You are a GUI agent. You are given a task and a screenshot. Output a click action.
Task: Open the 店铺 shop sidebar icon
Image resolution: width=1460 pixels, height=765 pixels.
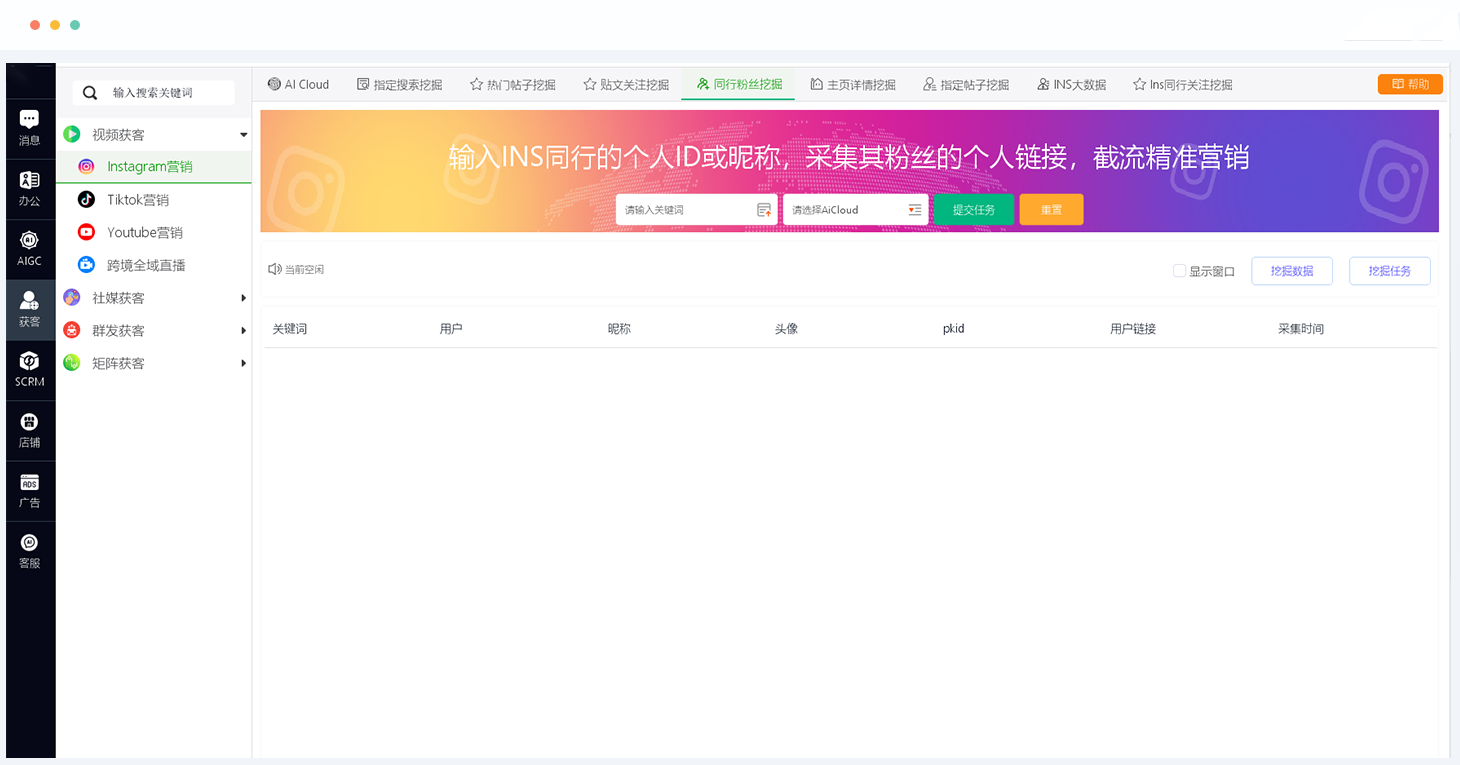[x=30, y=429]
